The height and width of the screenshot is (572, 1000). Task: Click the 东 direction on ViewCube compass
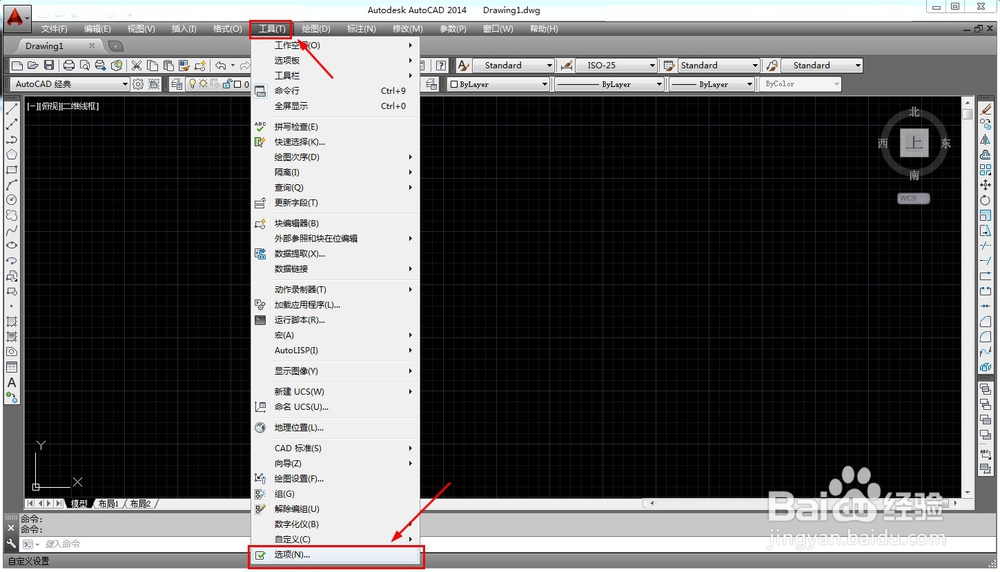(x=946, y=143)
